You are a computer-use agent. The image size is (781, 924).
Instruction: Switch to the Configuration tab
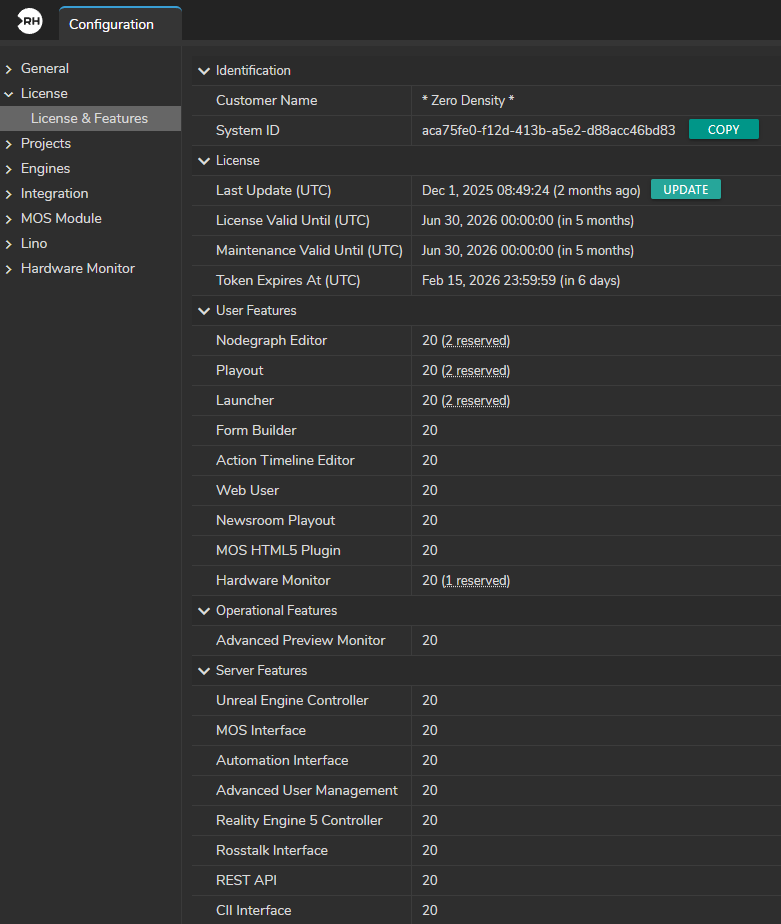(x=111, y=24)
